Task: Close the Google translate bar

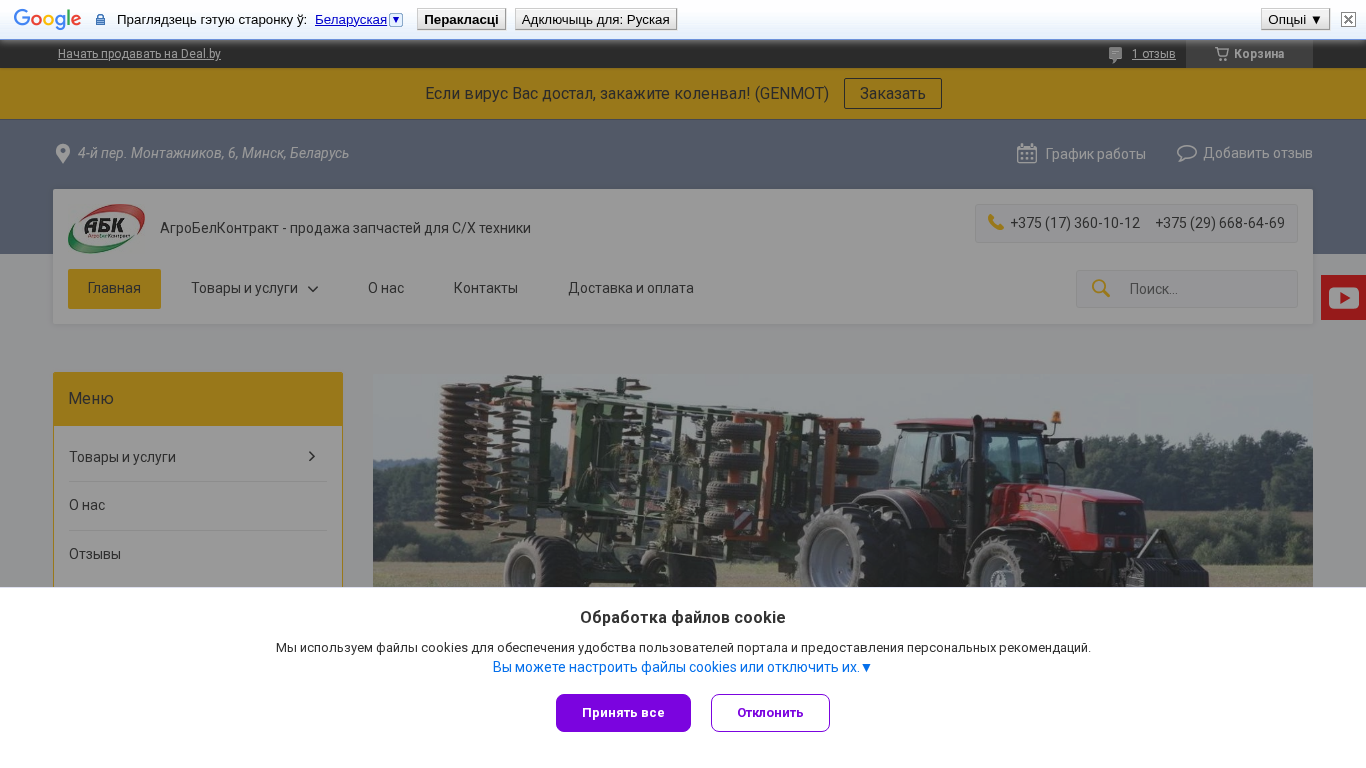Action: [1348, 19]
